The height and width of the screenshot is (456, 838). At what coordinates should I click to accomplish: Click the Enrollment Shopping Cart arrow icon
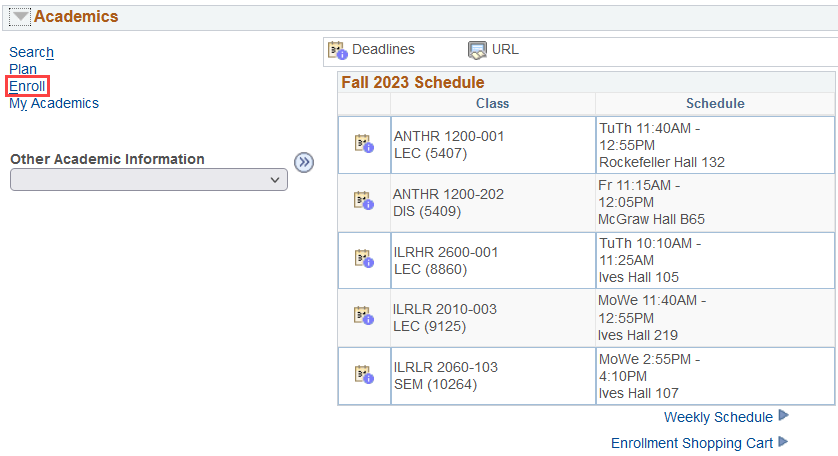(784, 442)
